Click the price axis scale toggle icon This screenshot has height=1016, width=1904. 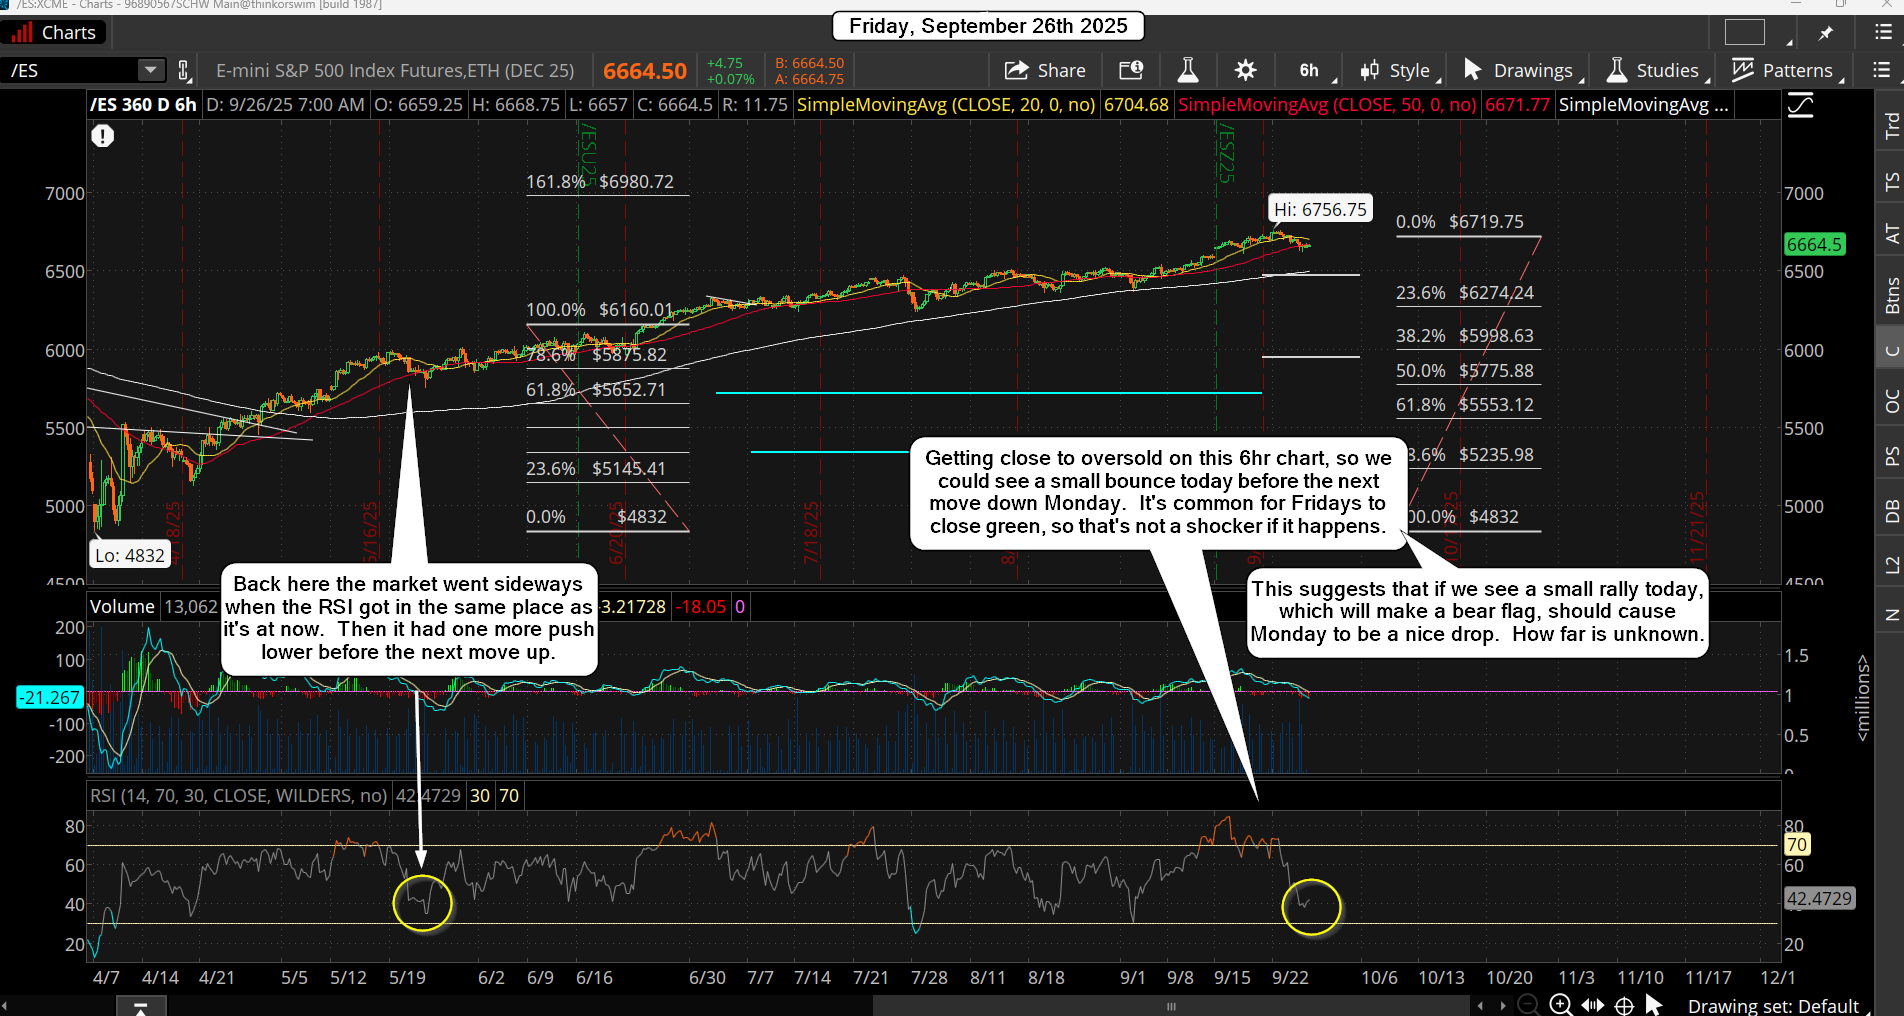click(1801, 105)
